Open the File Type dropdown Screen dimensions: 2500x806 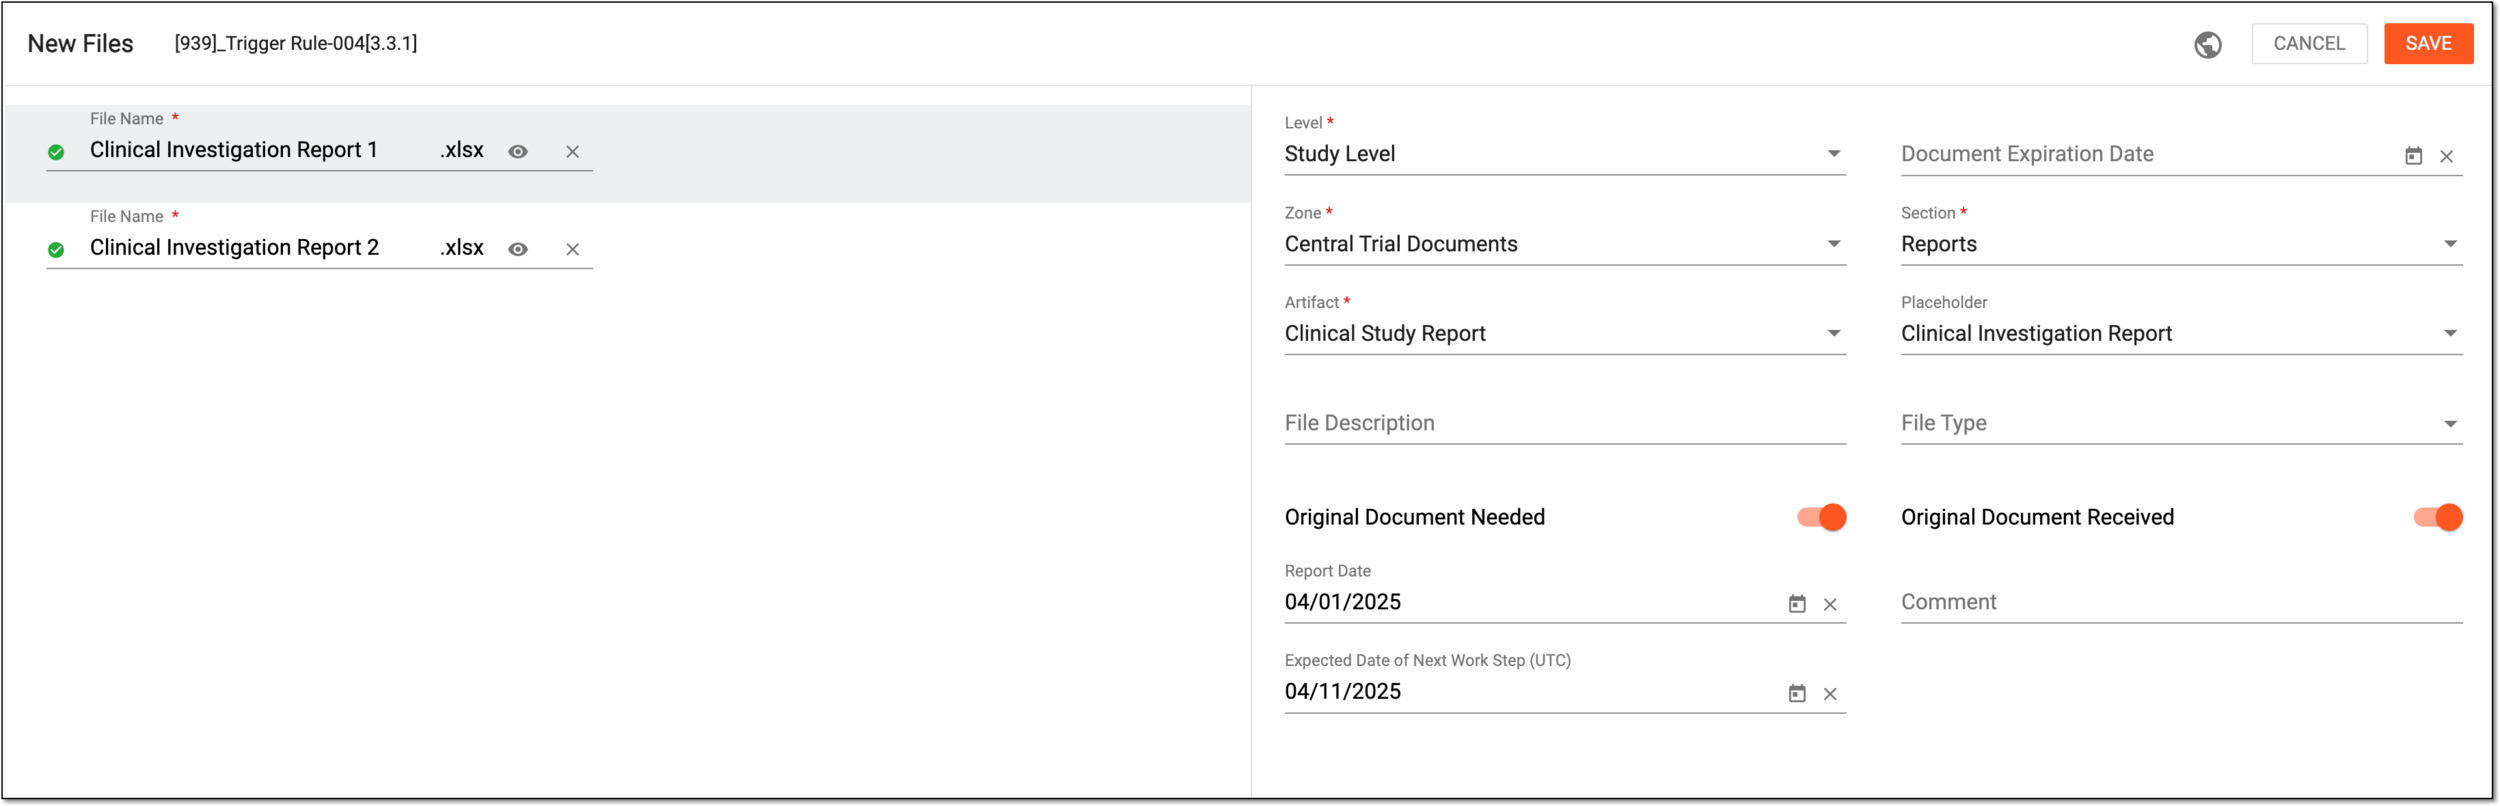coord(2181,423)
